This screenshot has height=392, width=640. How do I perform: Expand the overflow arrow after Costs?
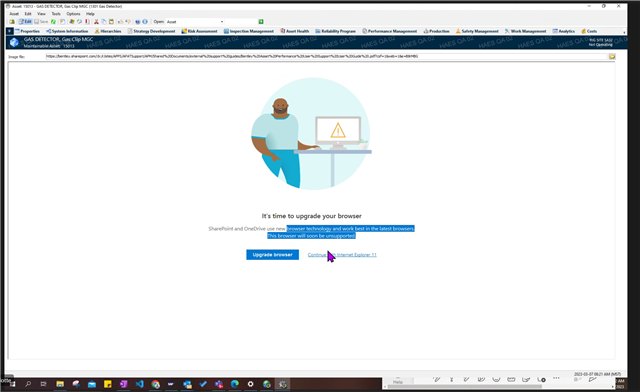click(624, 32)
